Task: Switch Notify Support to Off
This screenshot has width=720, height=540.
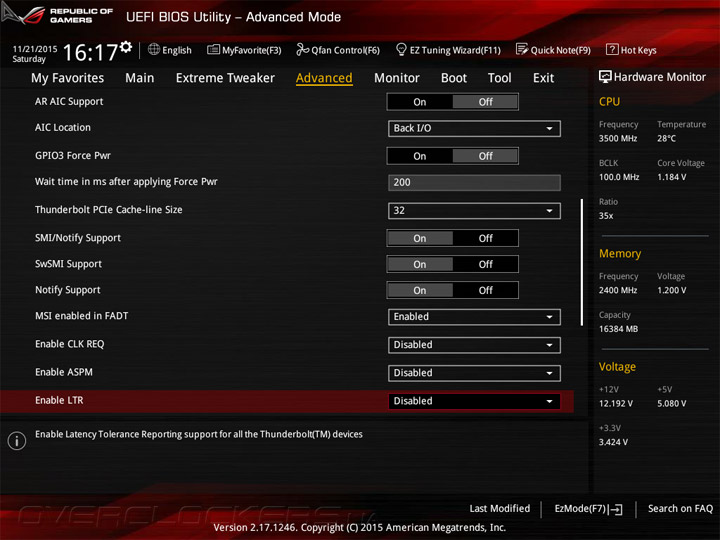Action: [485, 290]
